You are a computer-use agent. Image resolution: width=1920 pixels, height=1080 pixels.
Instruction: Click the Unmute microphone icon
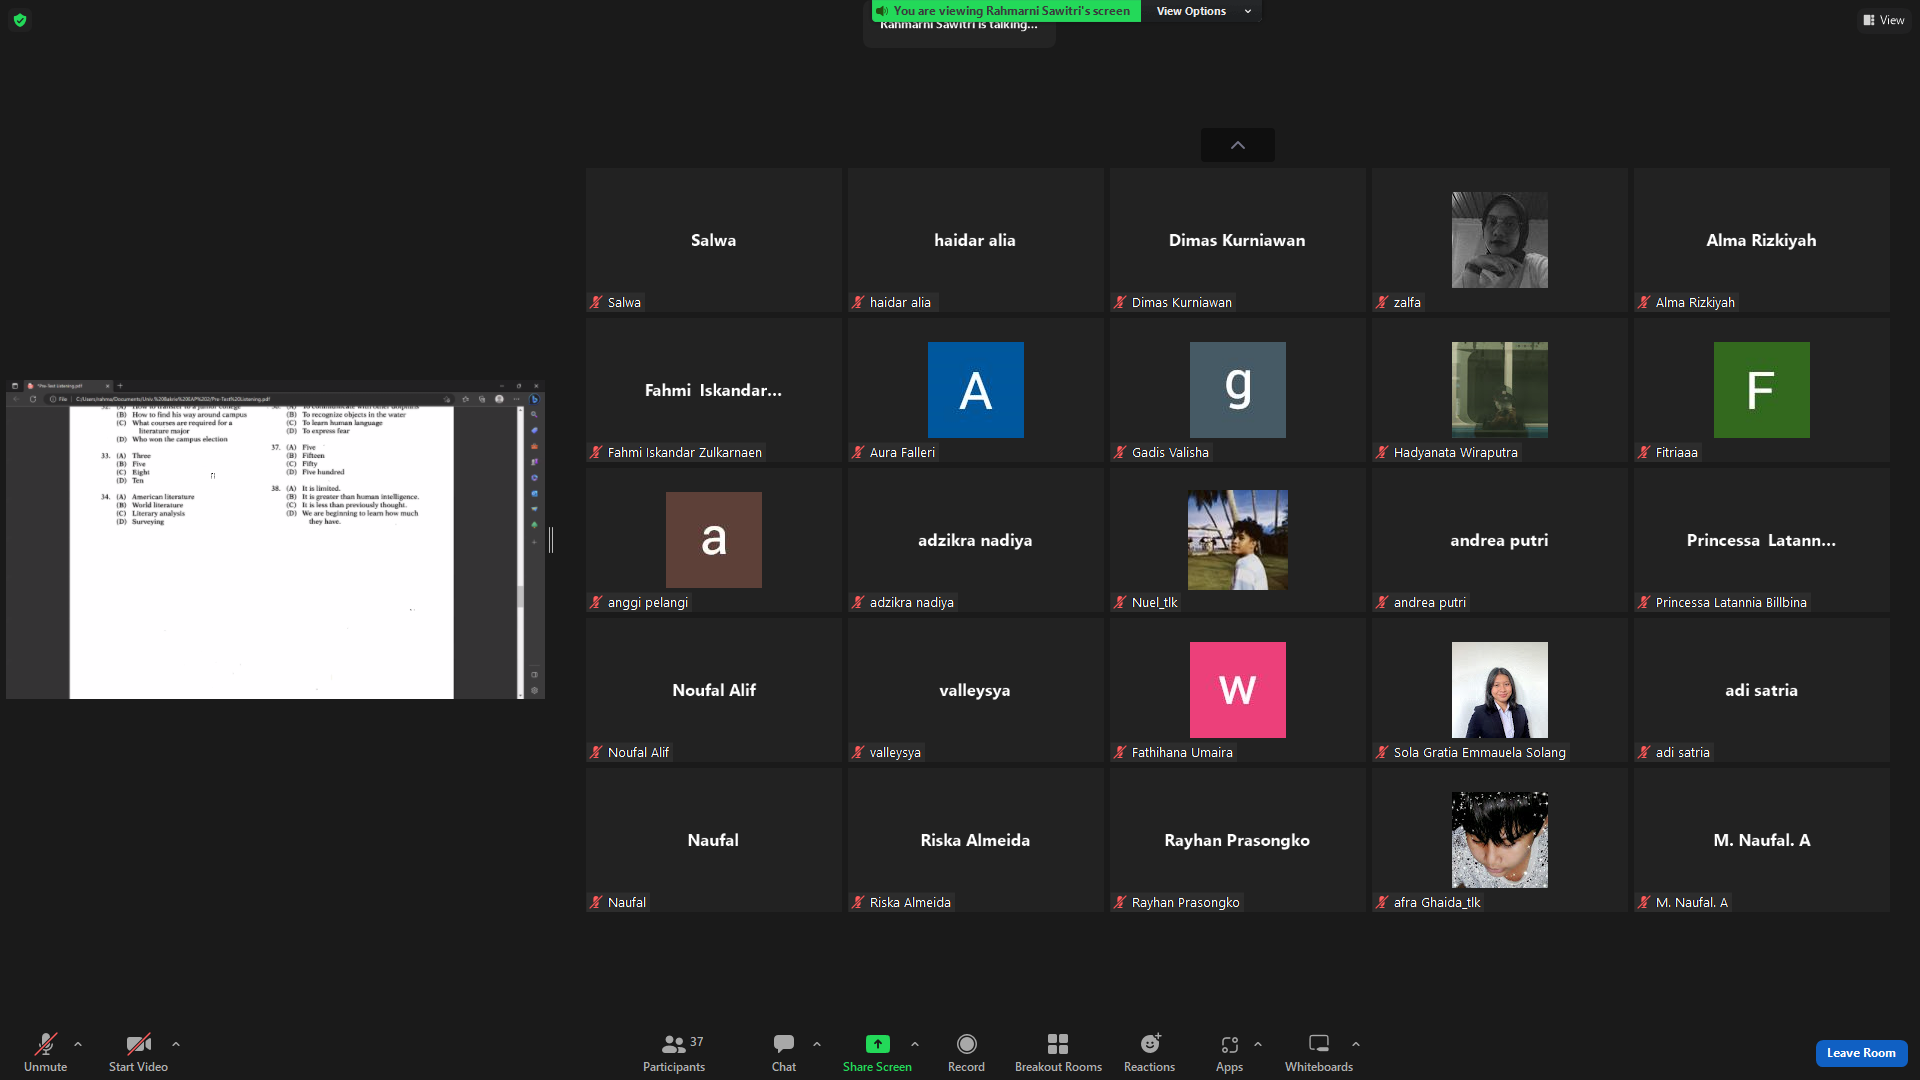point(45,1044)
